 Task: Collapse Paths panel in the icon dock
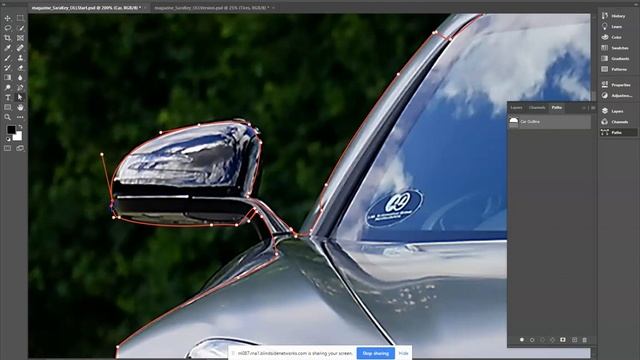618,132
